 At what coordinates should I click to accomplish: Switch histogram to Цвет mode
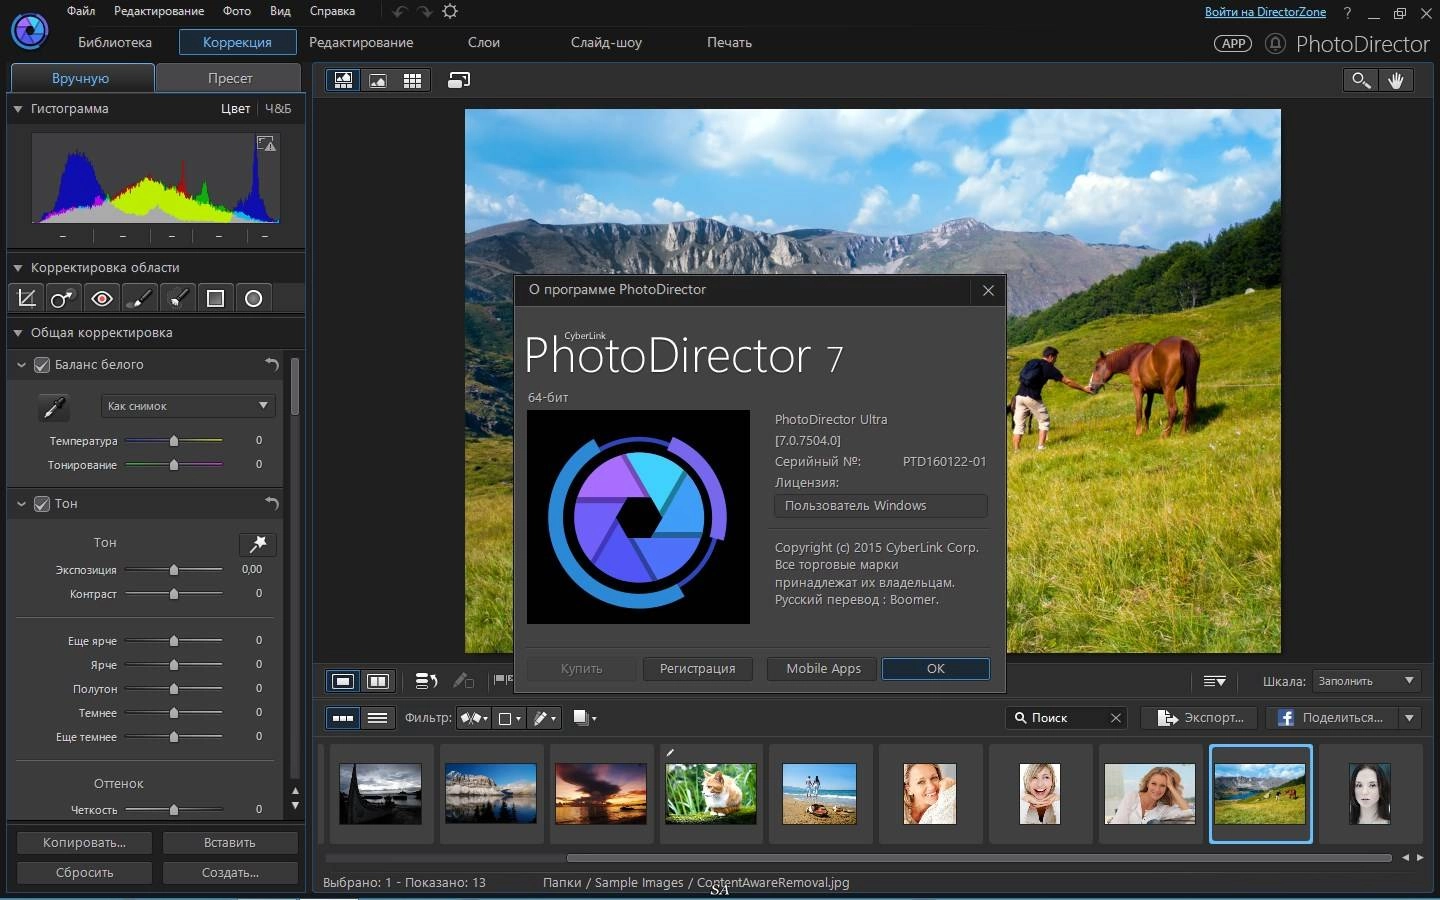pos(235,108)
